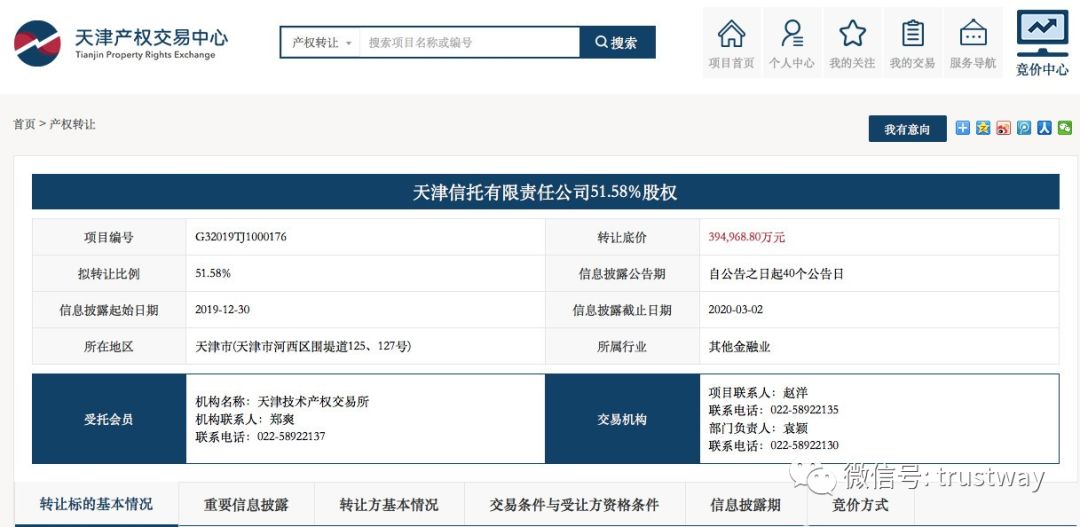
Task: Share to Sina Weibo icon
Action: 1004,128
